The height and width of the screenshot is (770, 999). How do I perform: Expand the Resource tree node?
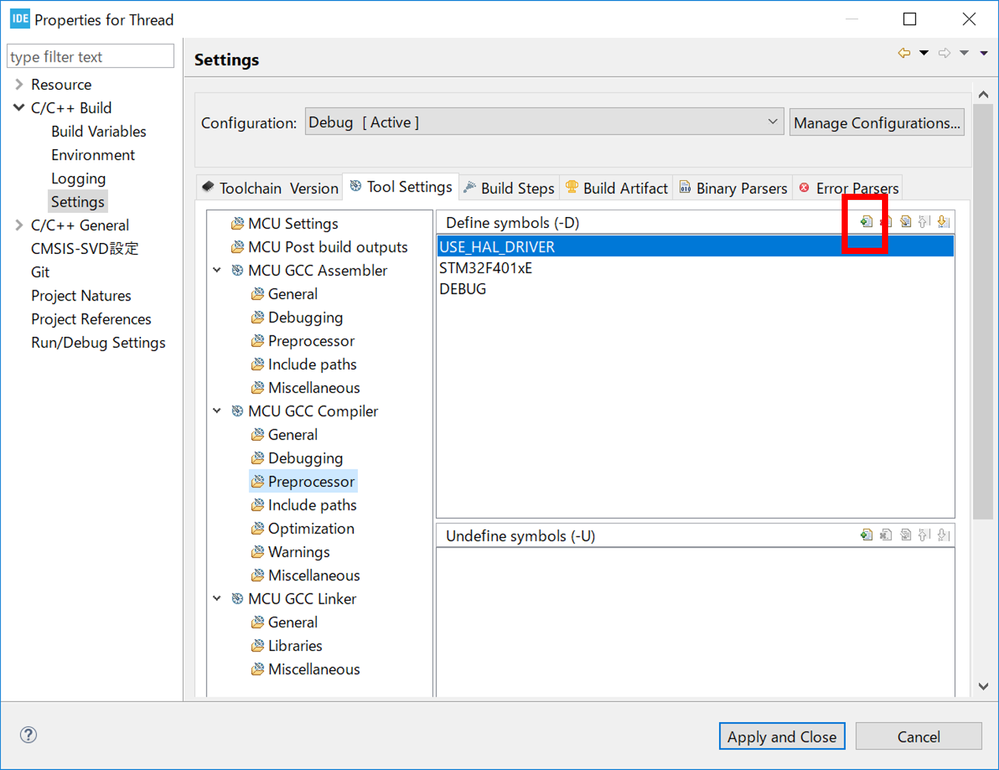(x=18, y=84)
